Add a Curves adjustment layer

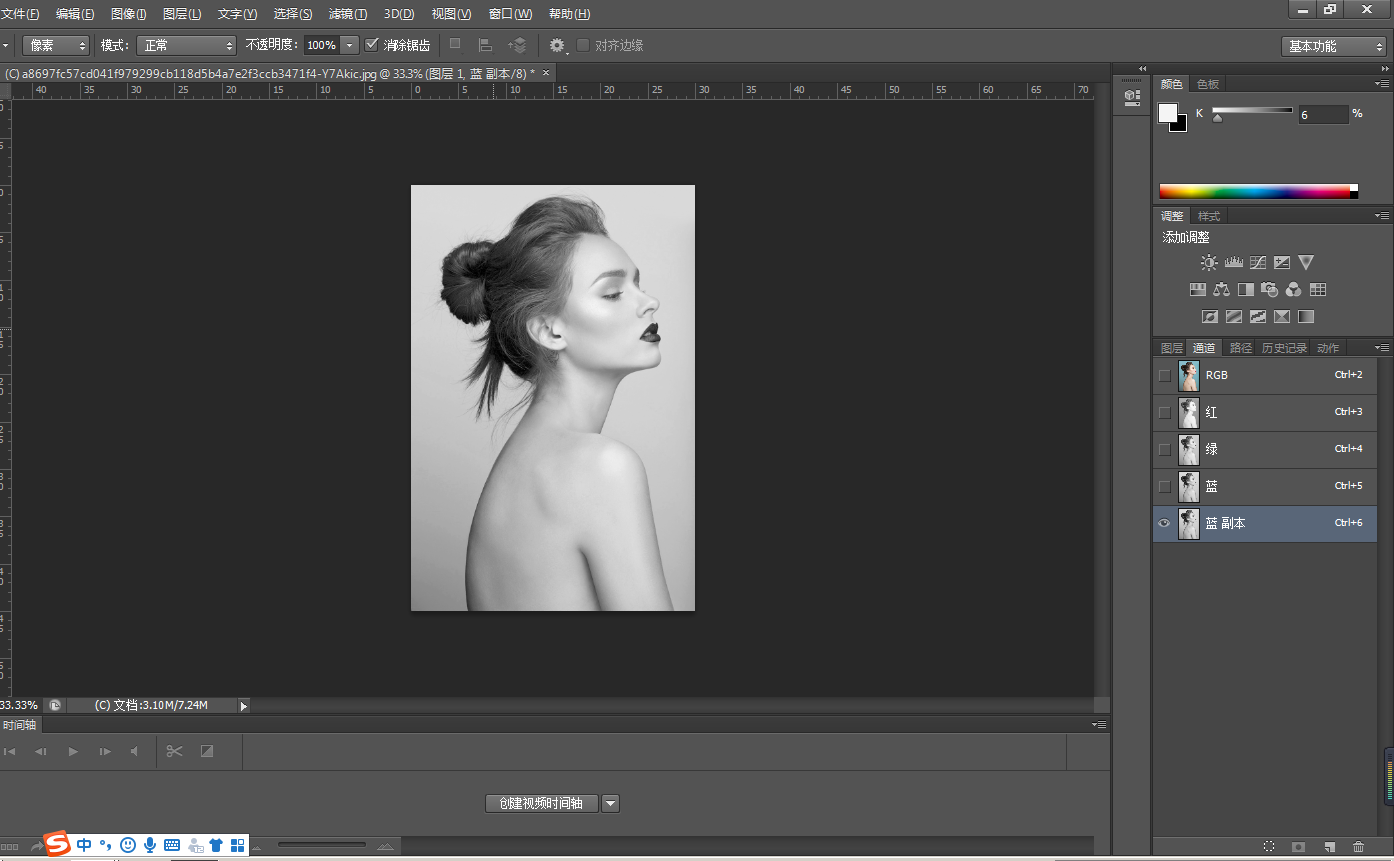(1258, 263)
